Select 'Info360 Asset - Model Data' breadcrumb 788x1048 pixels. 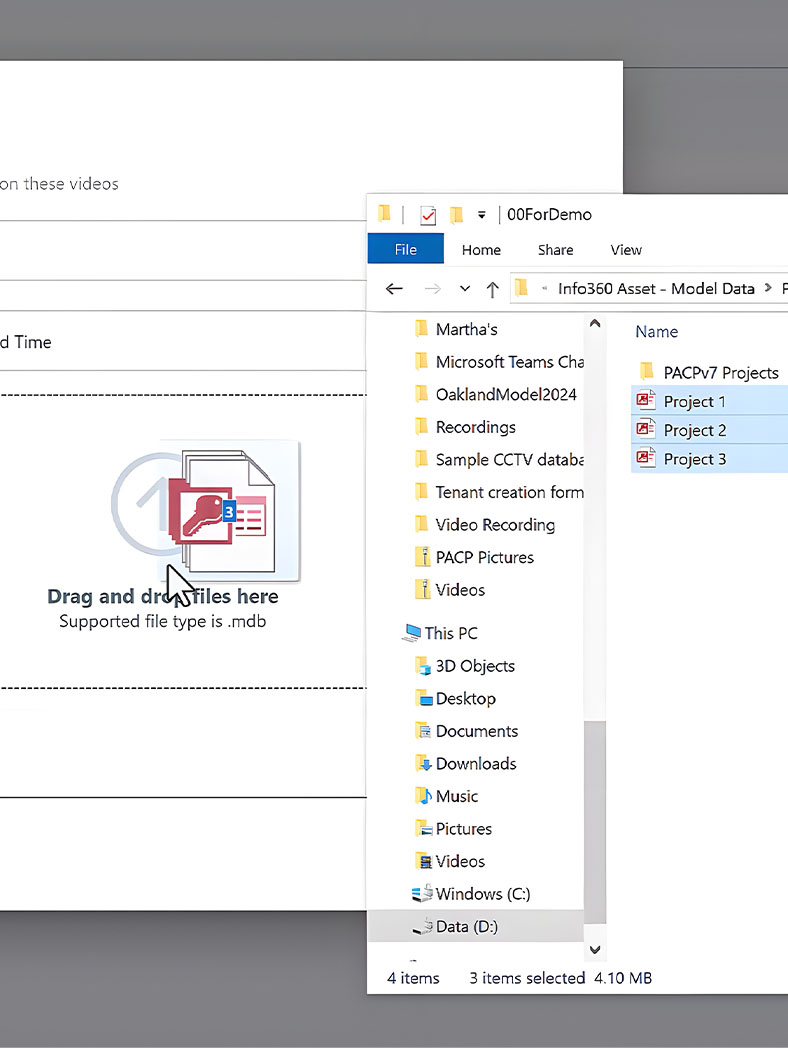click(x=656, y=289)
